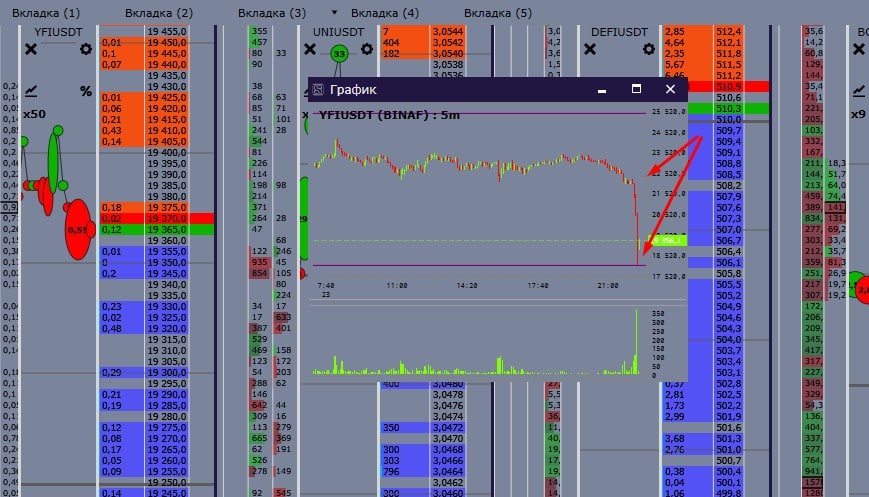Click DEFIUSDT red best ask 510,9
This screenshot has width=869, height=497.
click(x=728, y=86)
